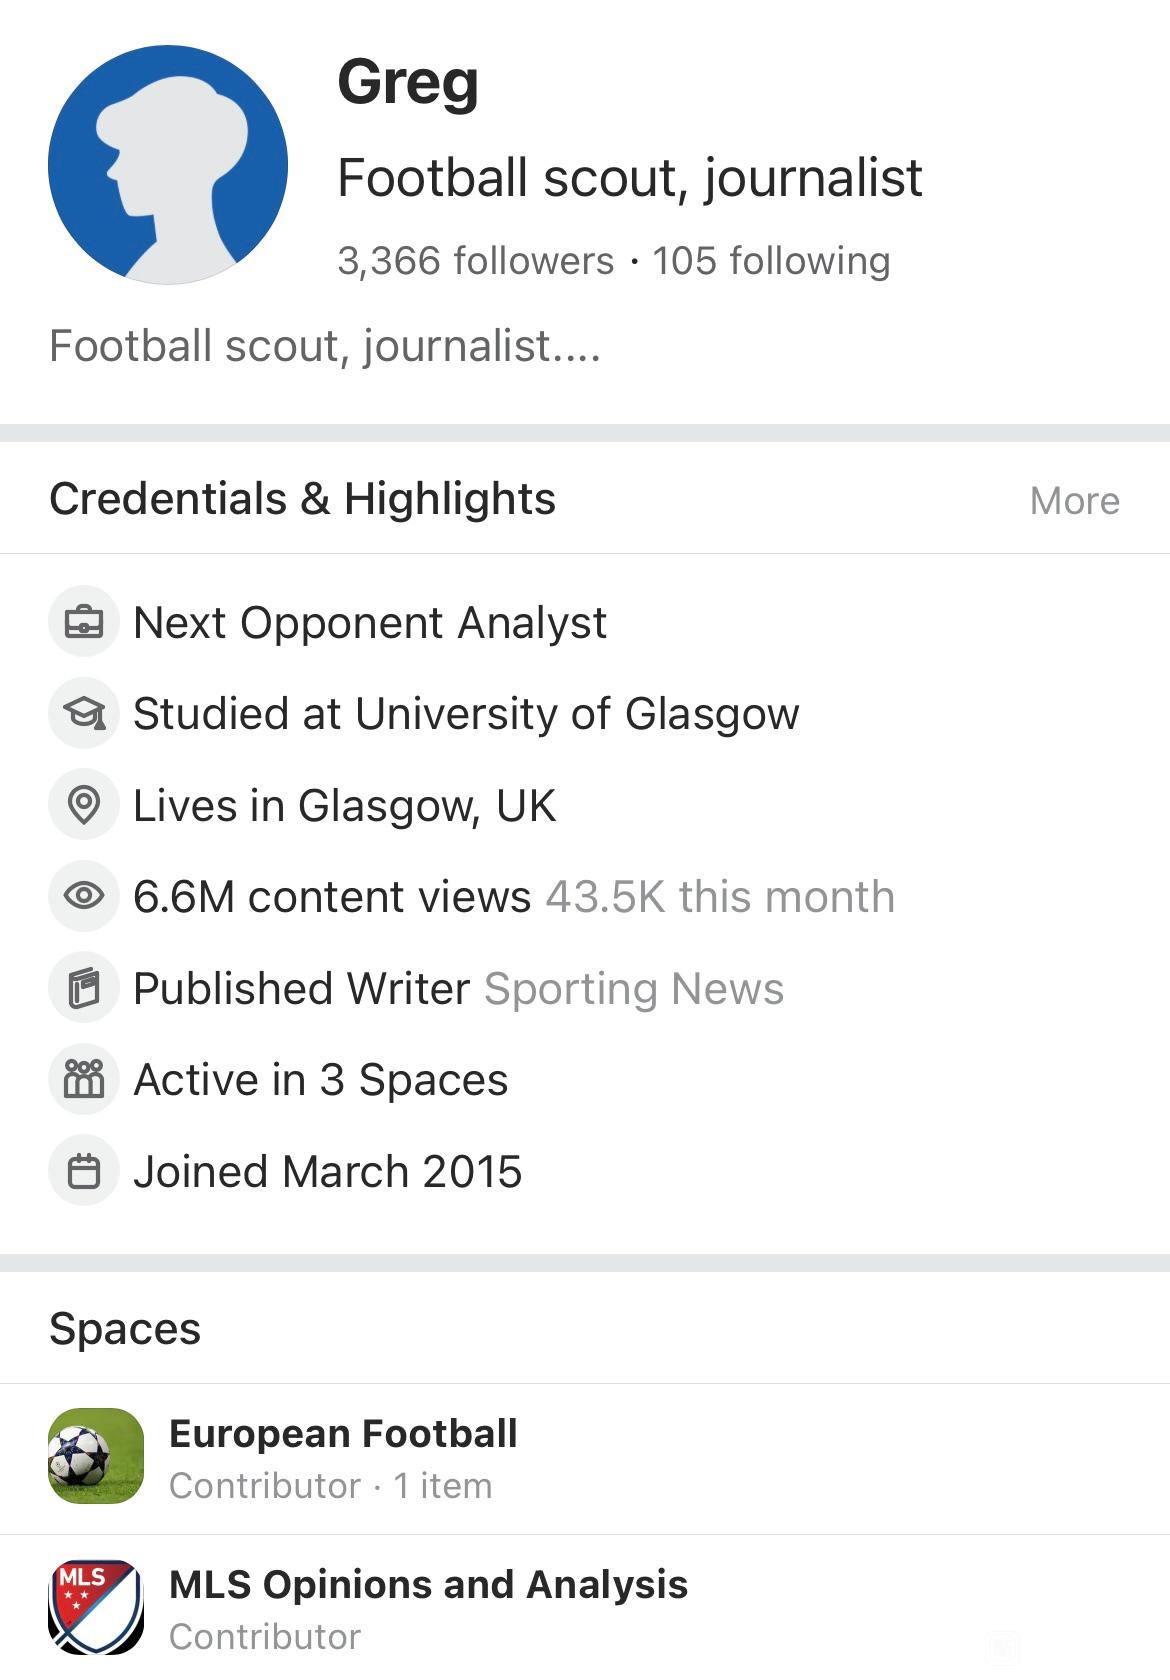1170x1680 pixels.
Task: Open Active in 3 Spaces entry
Action: (x=321, y=1080)
